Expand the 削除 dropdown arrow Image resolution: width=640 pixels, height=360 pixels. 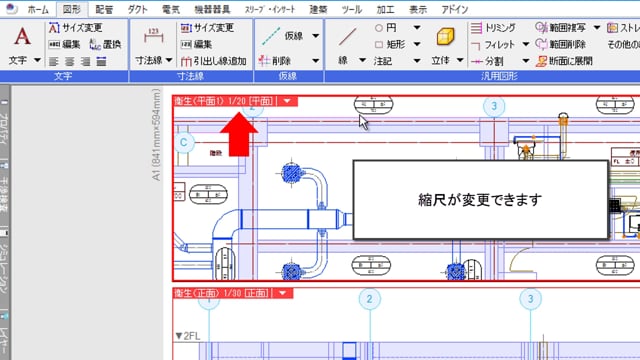pos(316,61)
